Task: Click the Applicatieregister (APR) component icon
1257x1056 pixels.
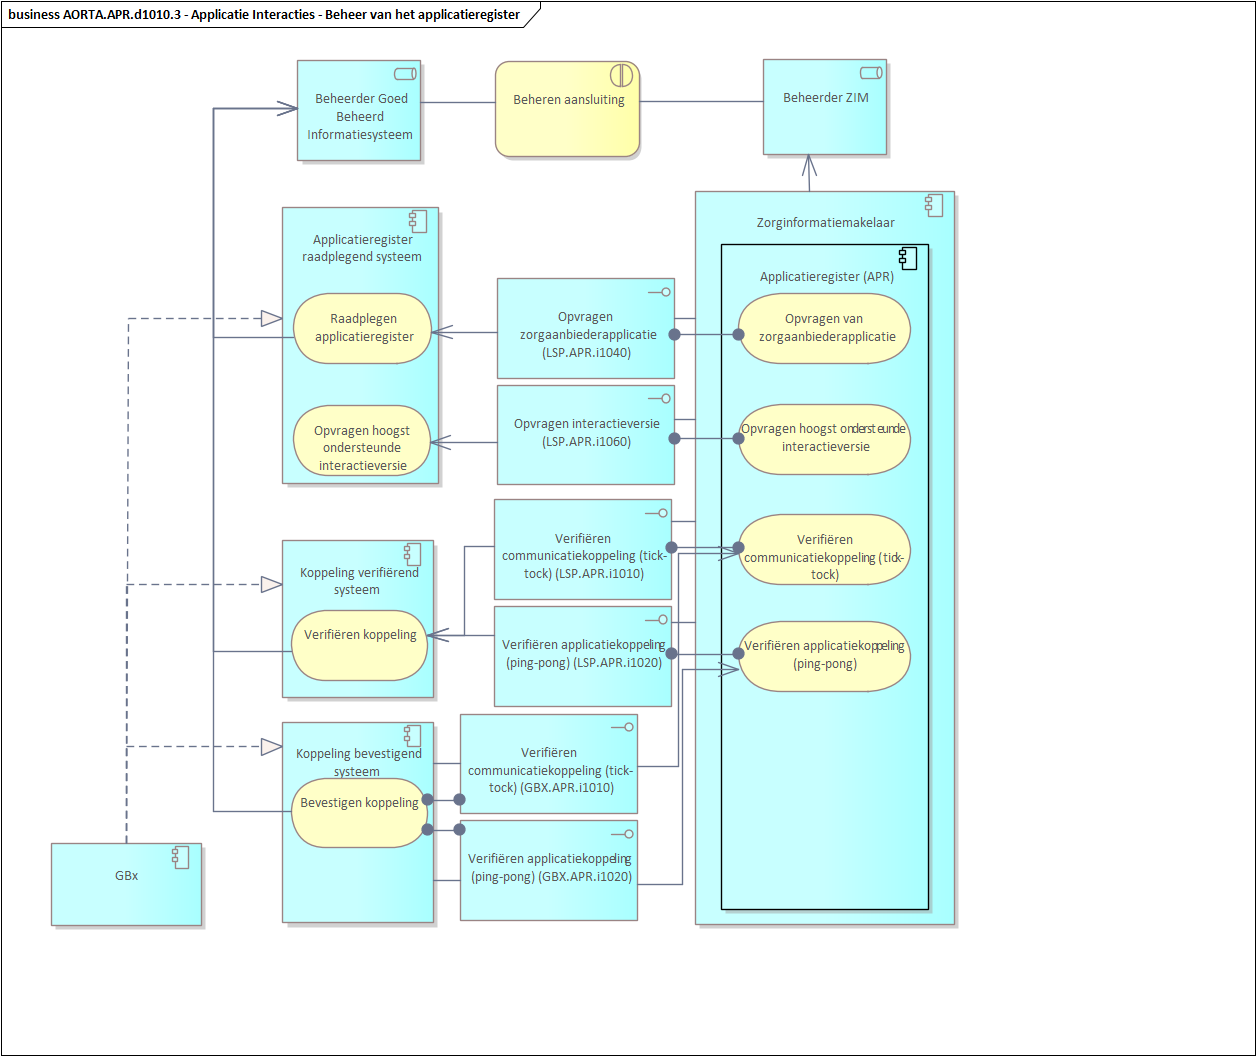Action: [x=908, y=258]
